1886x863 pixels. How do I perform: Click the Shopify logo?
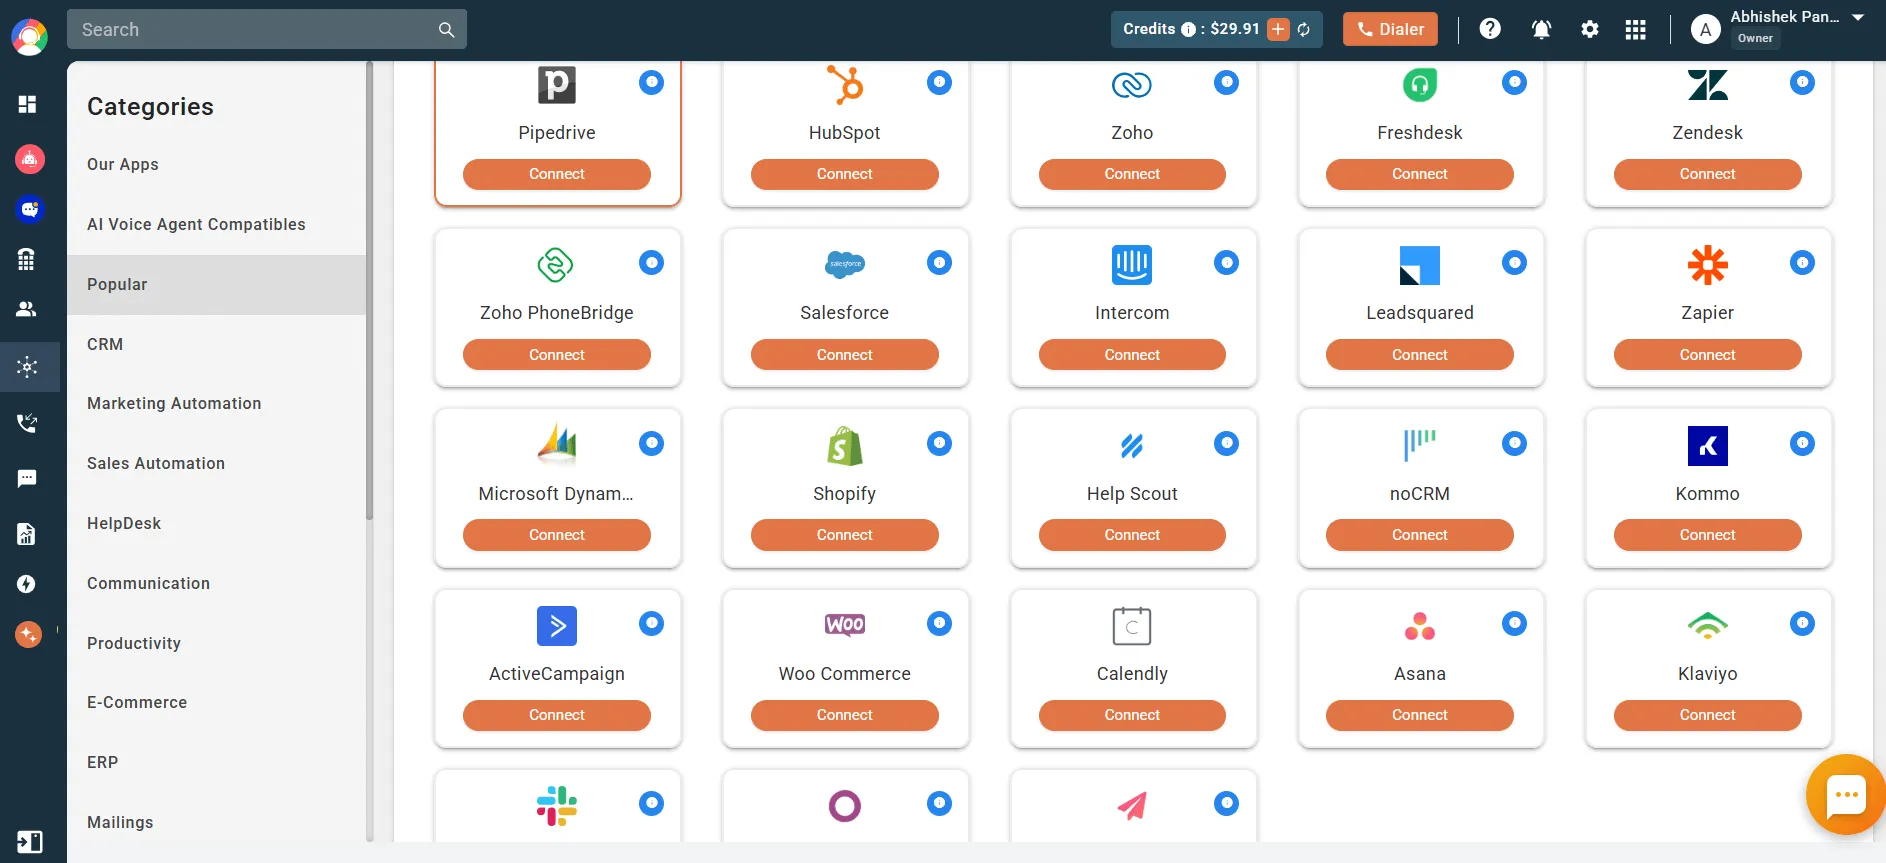point(845,446)
